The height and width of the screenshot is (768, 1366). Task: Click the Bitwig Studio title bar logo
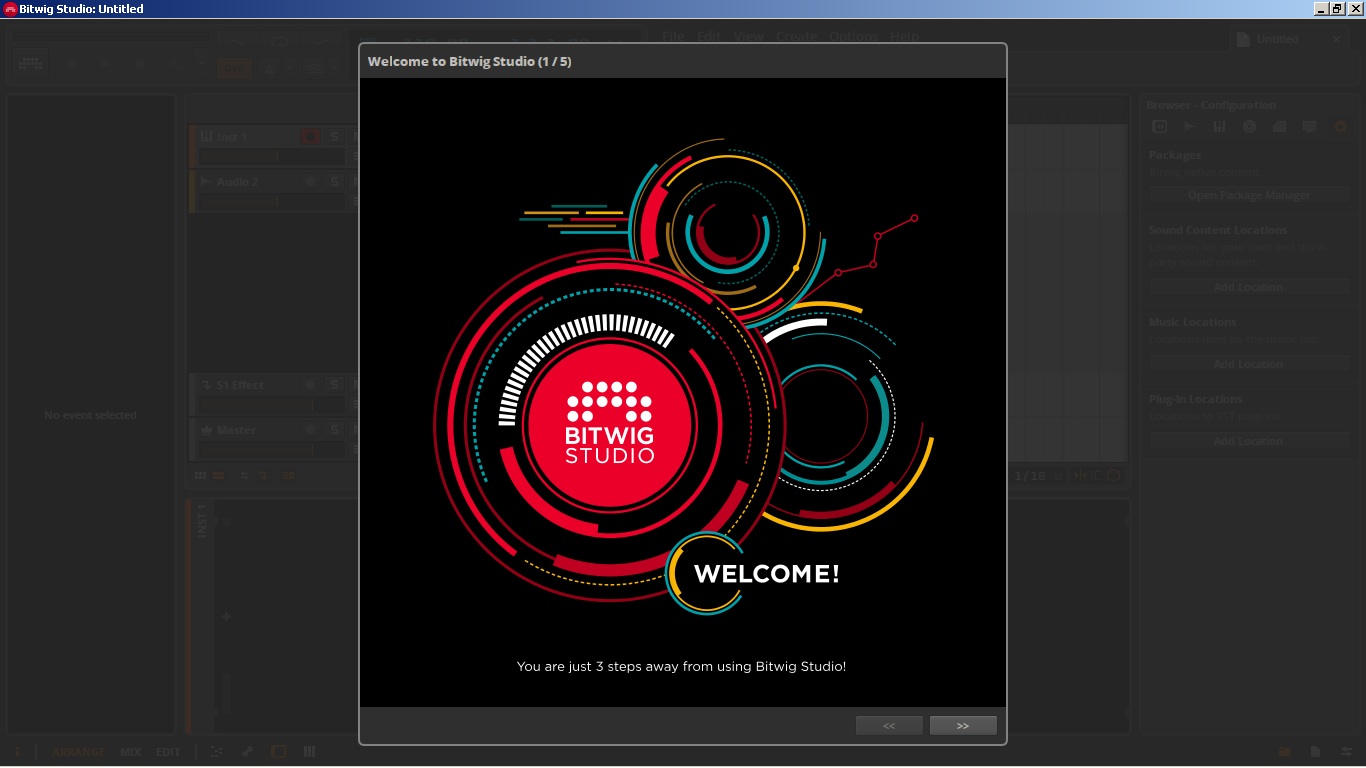click(x=10, y=9)
